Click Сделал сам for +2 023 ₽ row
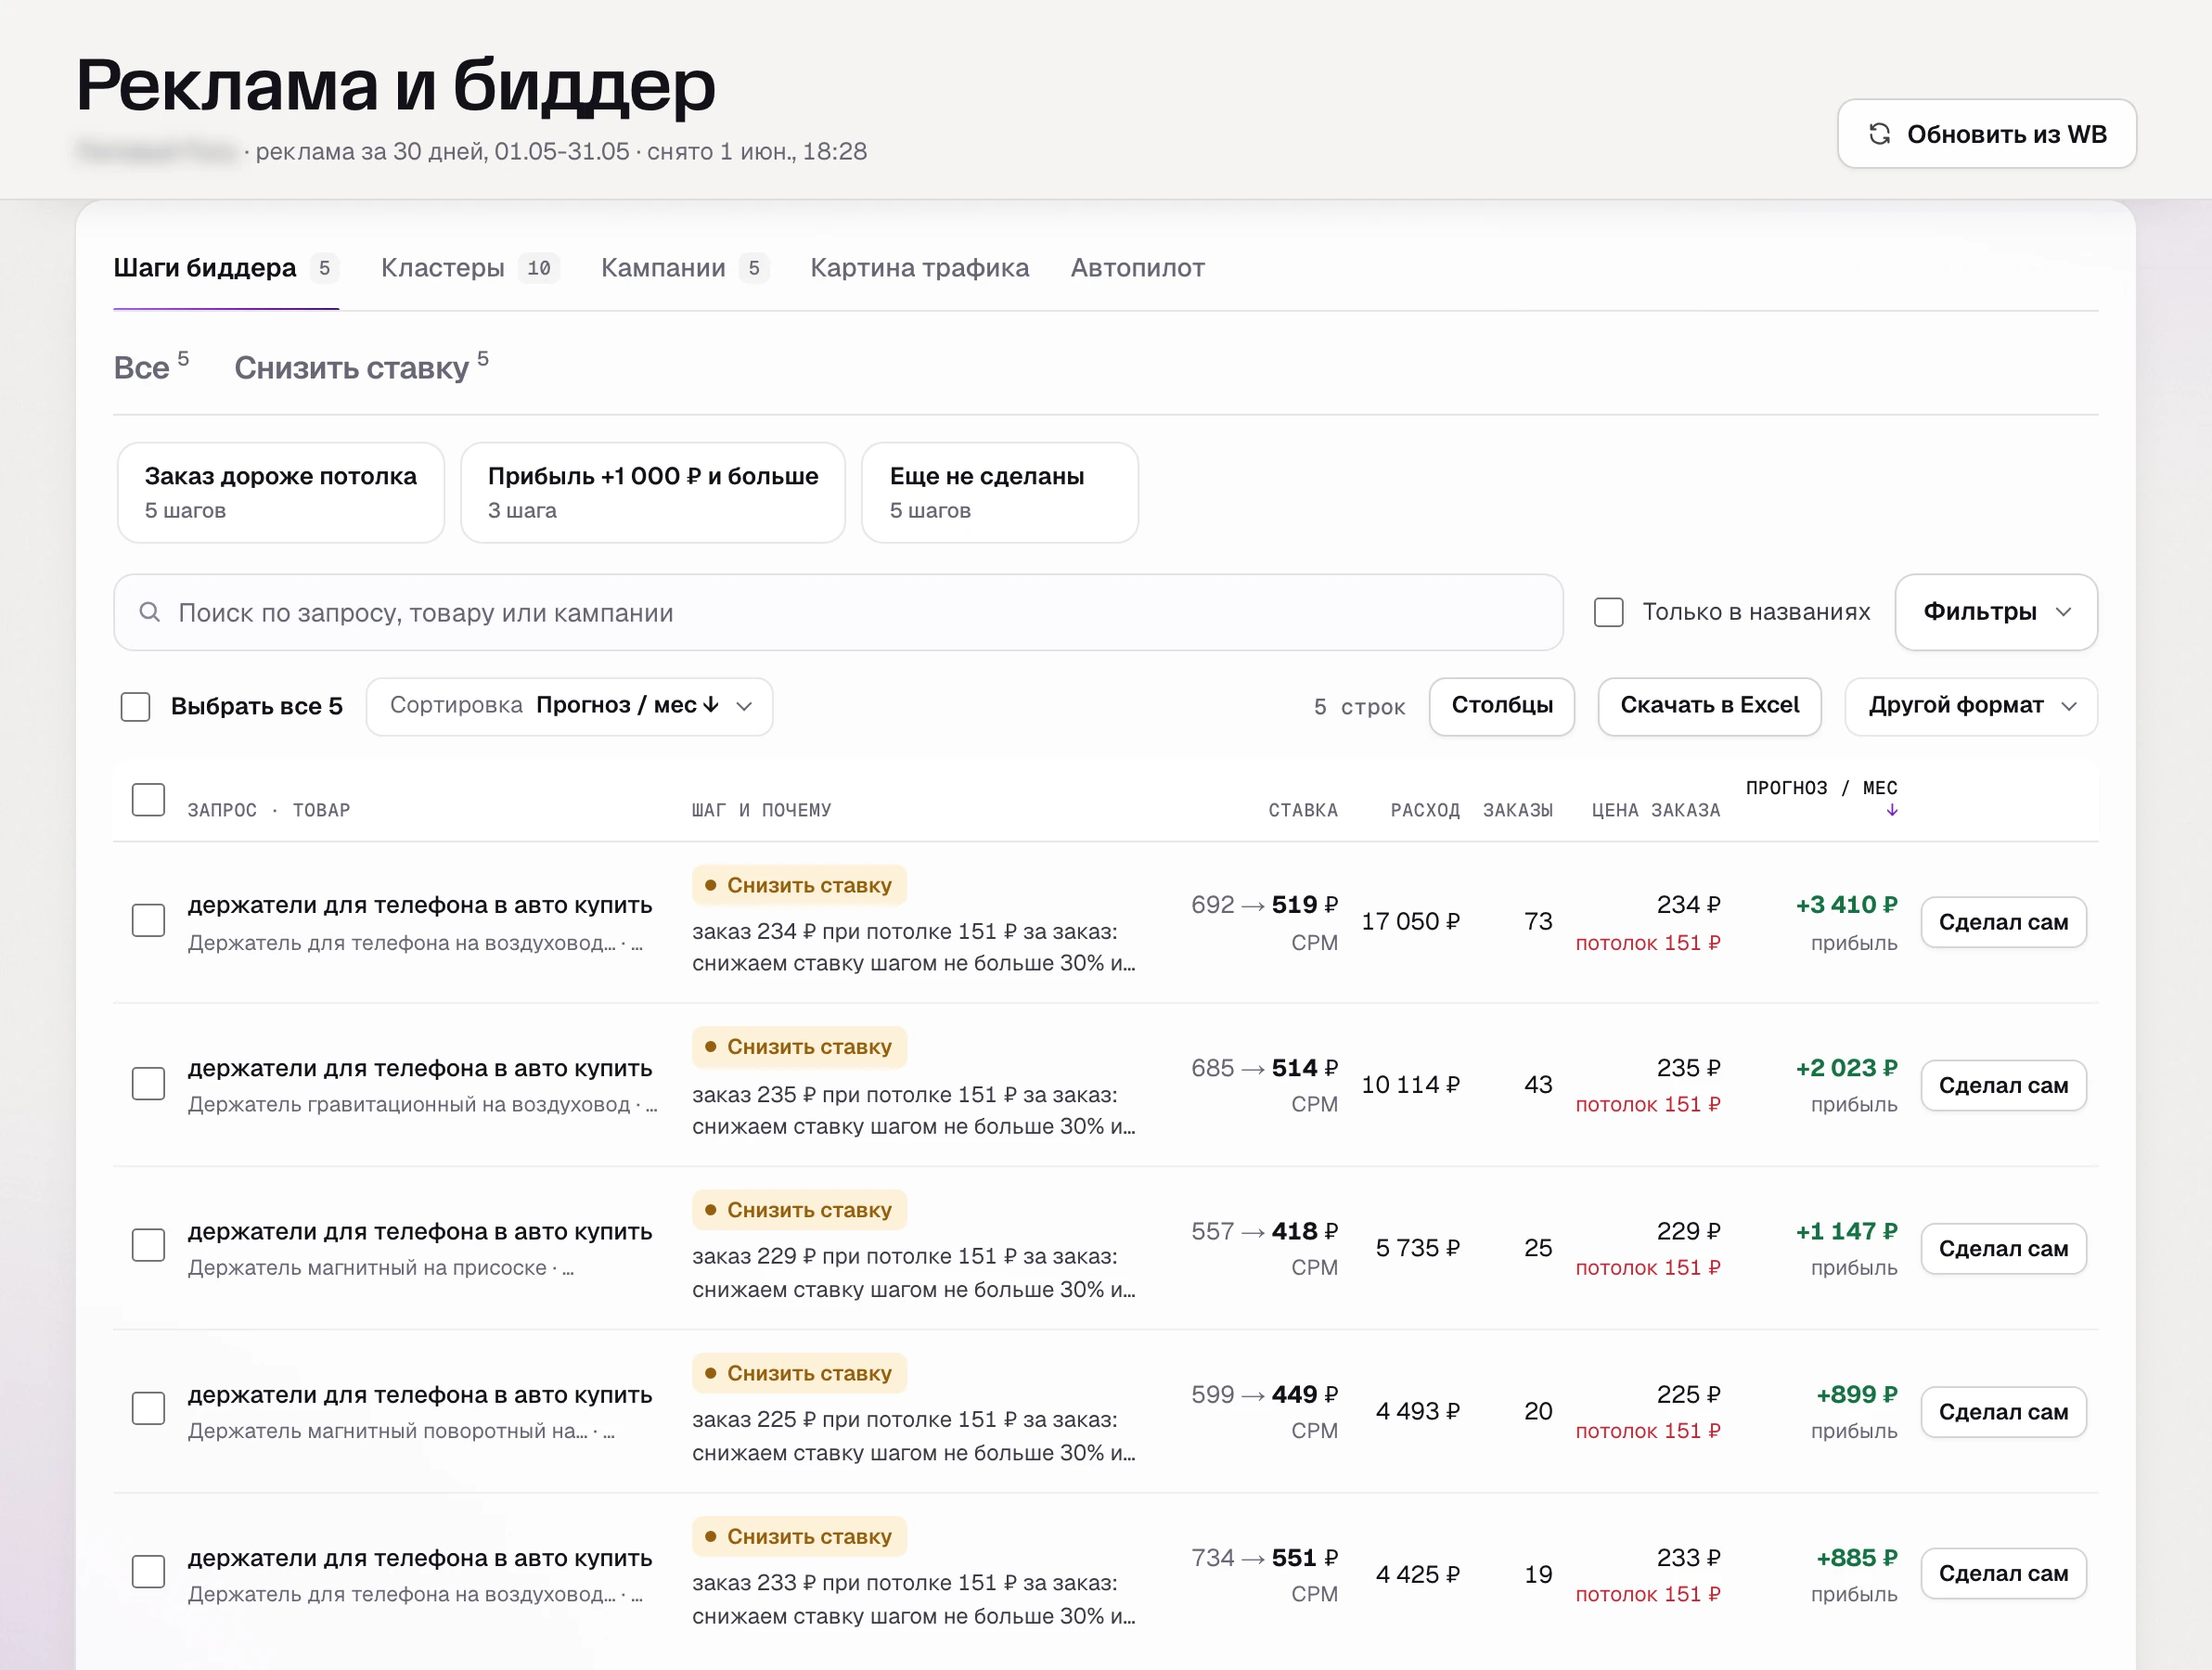This screenshot has width=2212, height=1670. point(2003,1085)
